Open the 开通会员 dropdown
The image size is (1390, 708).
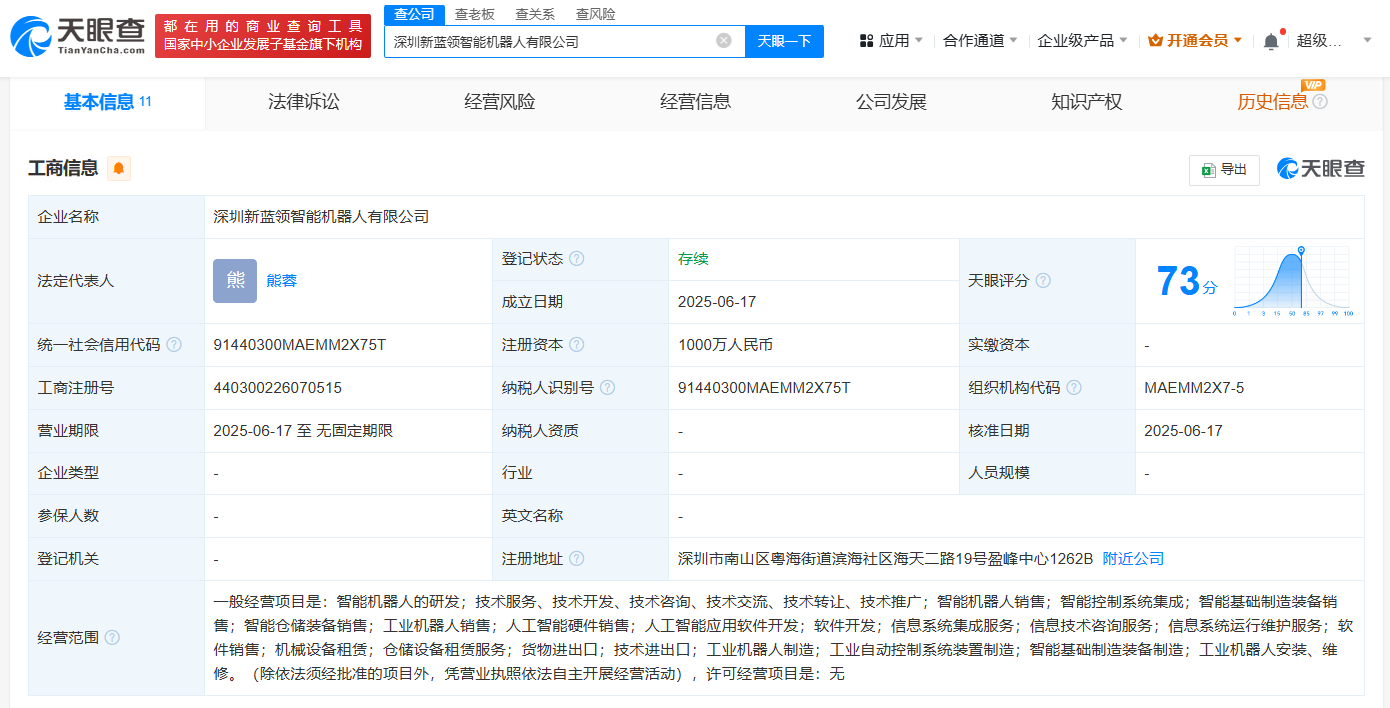(1195, 41)
